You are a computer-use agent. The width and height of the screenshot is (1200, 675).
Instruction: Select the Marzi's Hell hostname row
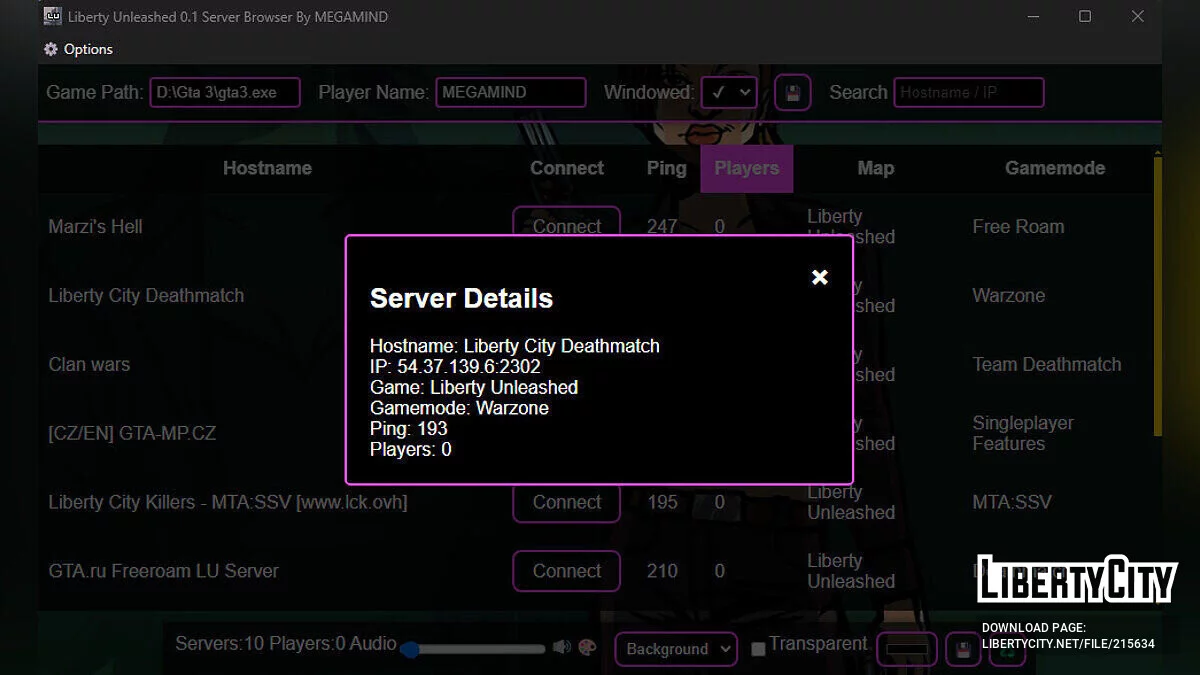tap(96, 226)
